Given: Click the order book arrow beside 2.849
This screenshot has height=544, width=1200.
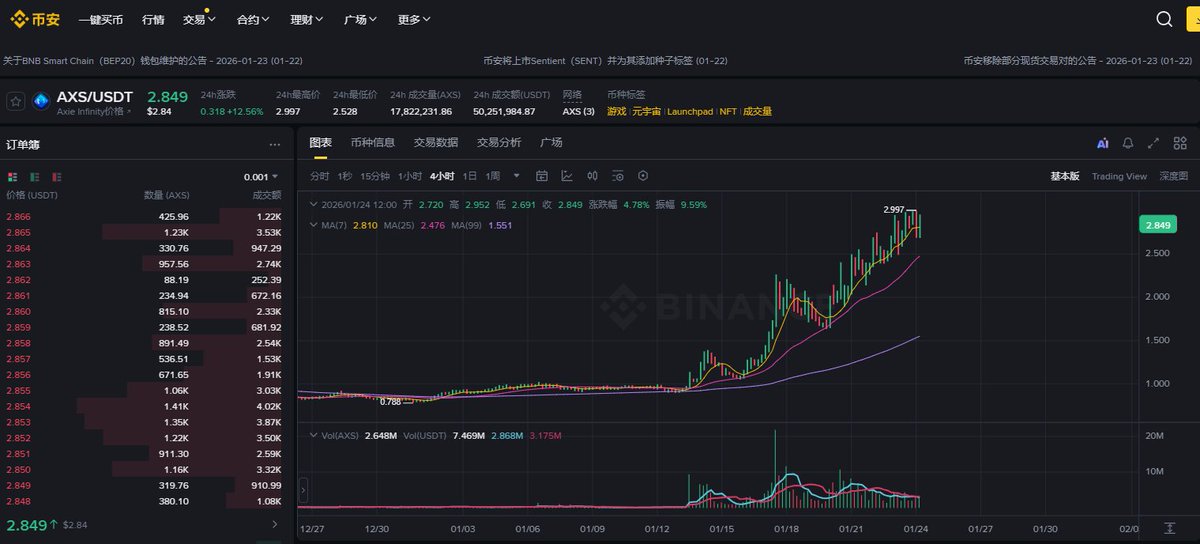Looking at the screenshot, I should tap(275, 524).
